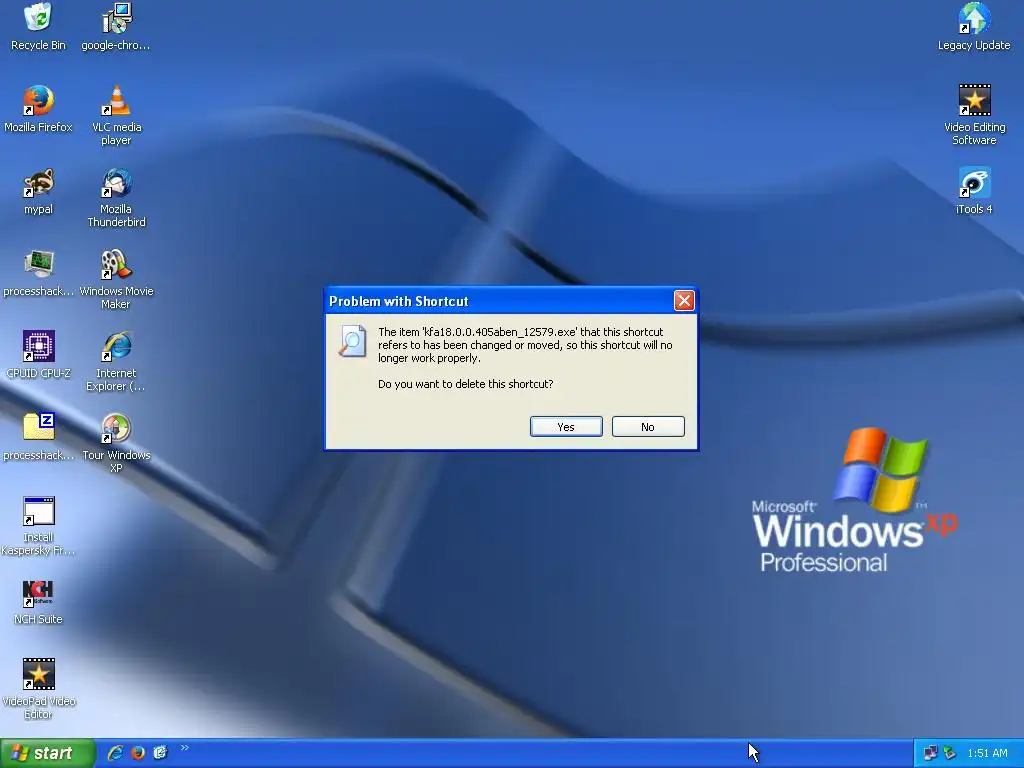Launch Firefox from Quick Launch bar
The image size is (1024, 768).
pyautogui.click(x=138, y=753)
